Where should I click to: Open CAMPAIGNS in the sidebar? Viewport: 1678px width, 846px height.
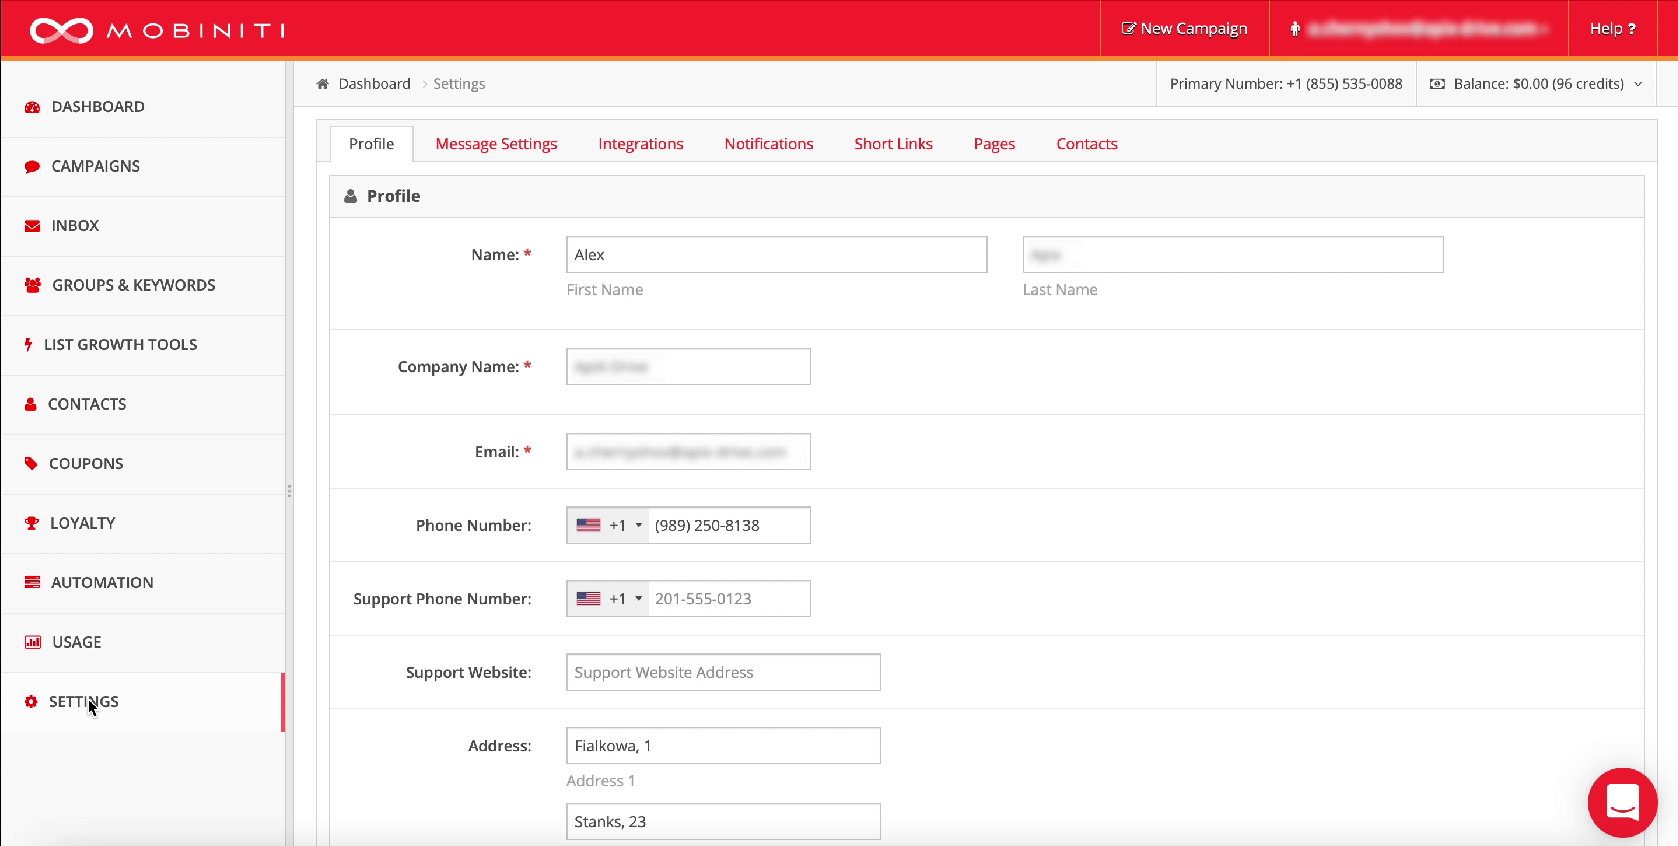(143, 167)
